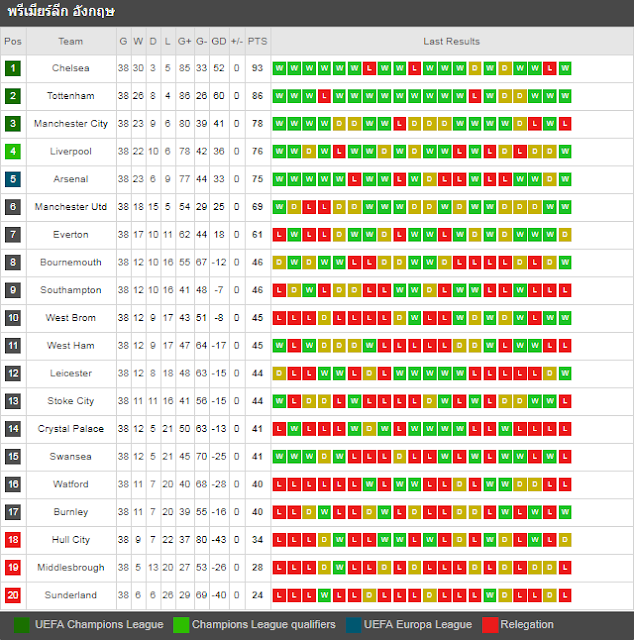The height and width of the screenshot is (640, 634).
Task: View the Middlesbrough team name
Action: coord(71,567)
